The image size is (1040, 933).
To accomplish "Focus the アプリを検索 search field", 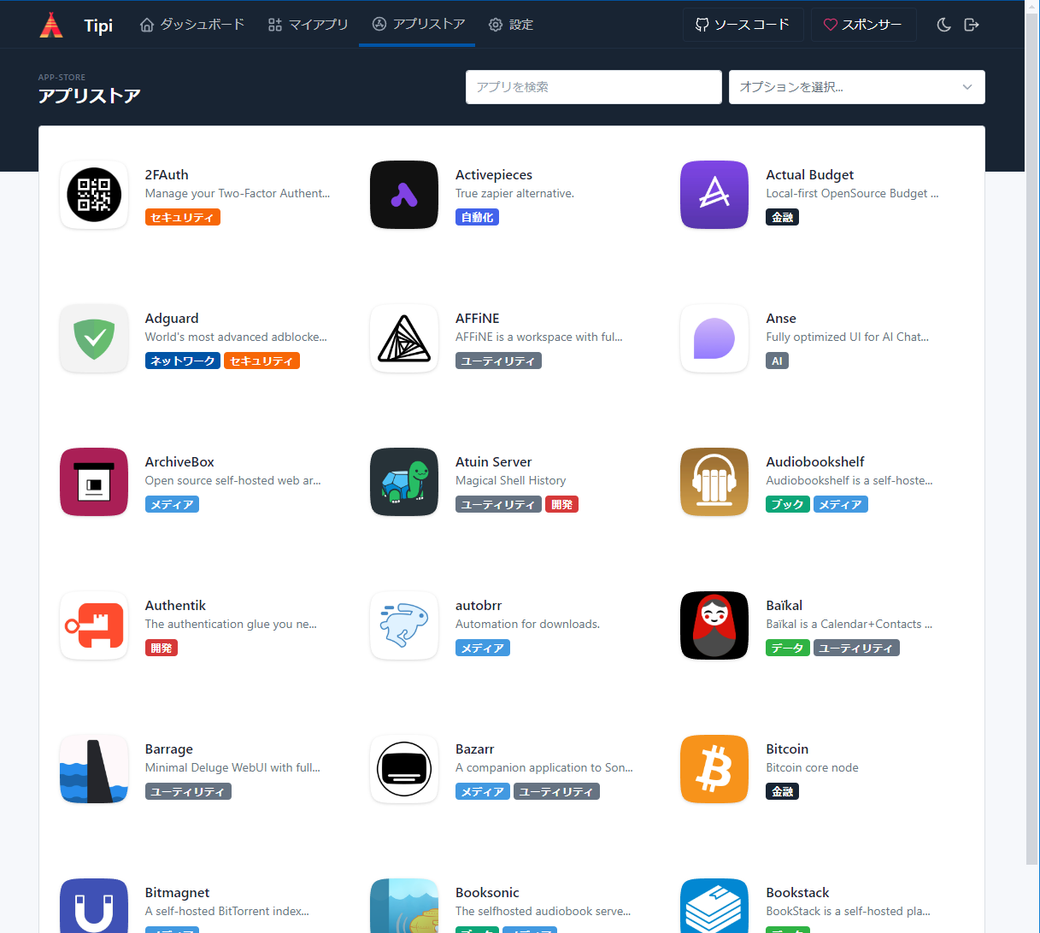I will 593,87.
